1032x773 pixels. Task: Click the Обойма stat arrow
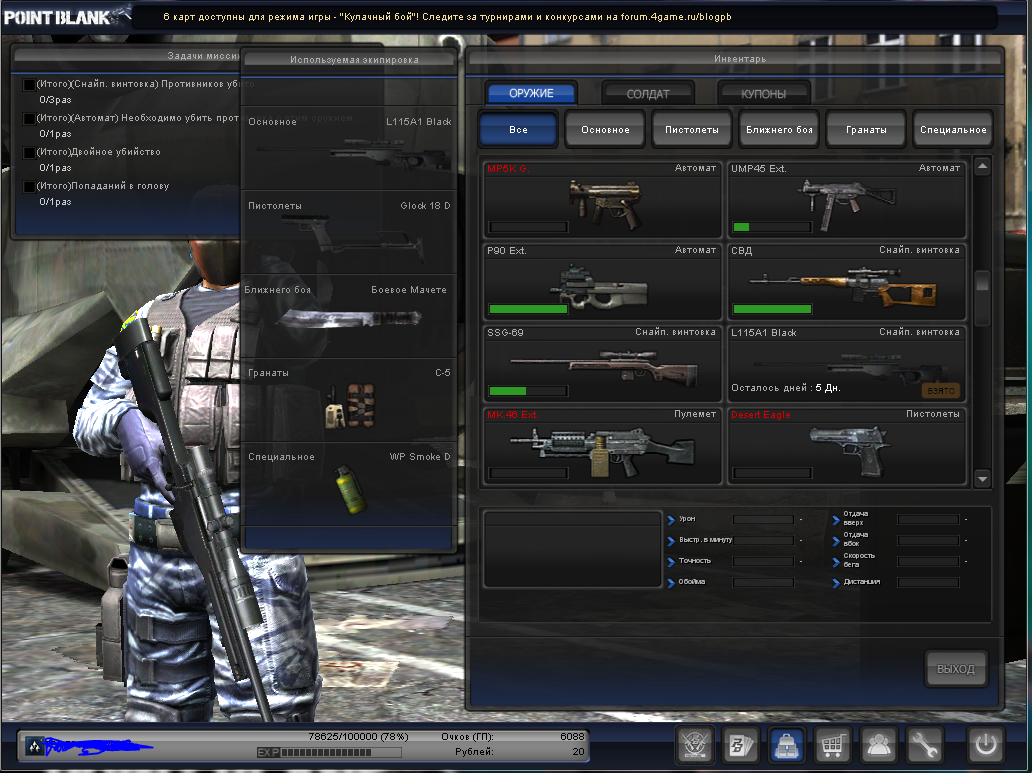(671, 583)
